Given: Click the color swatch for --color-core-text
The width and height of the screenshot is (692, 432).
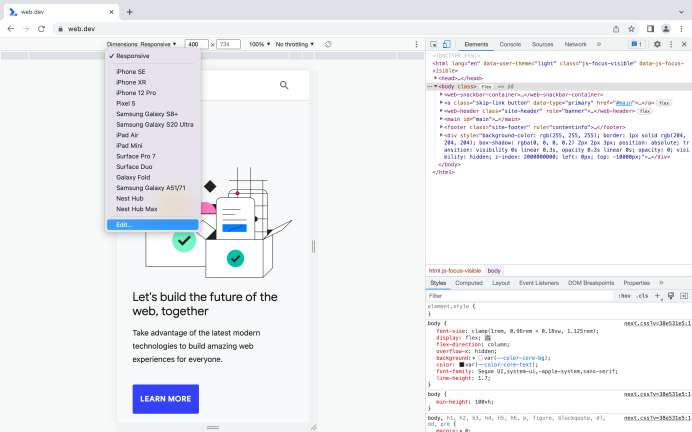Looking at the screenshot, I should coord(461,365).
